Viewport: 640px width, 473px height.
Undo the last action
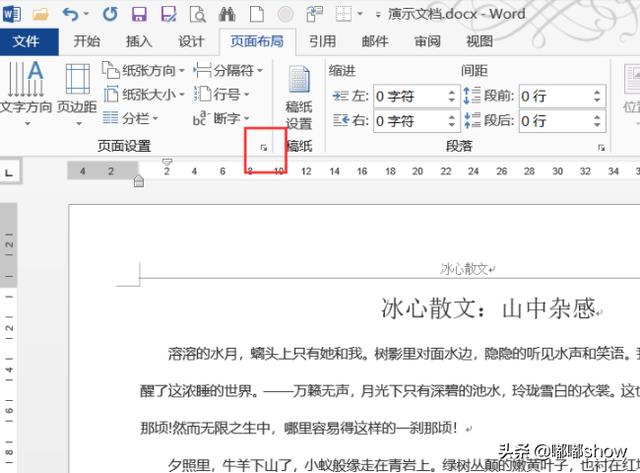(70, 15)
